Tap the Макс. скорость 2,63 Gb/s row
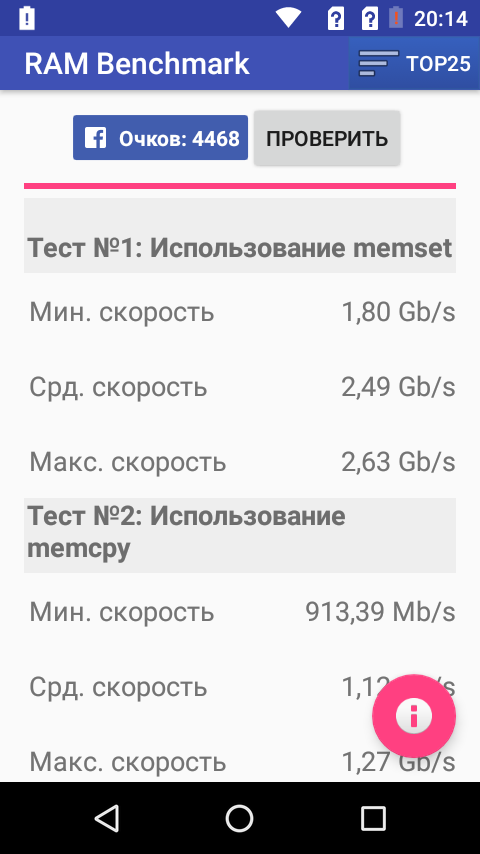The height and width of the screenshot is (854, 480). (240, 462)
